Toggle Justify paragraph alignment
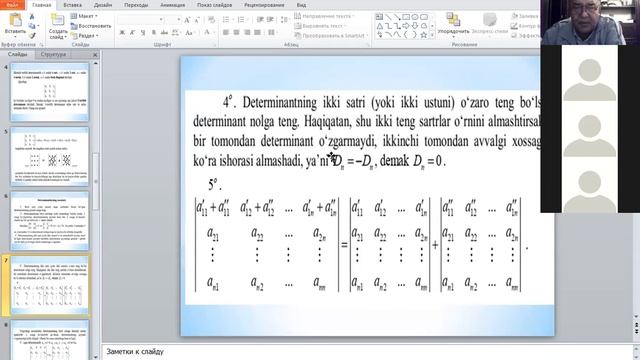 point(257,32)
